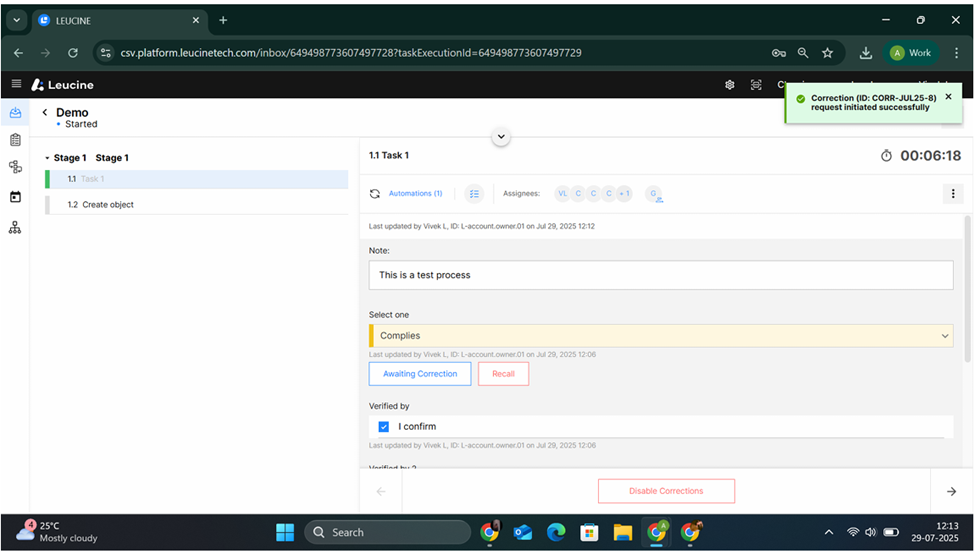
Task: Click the Recall button
Action: tap(503, 374)
